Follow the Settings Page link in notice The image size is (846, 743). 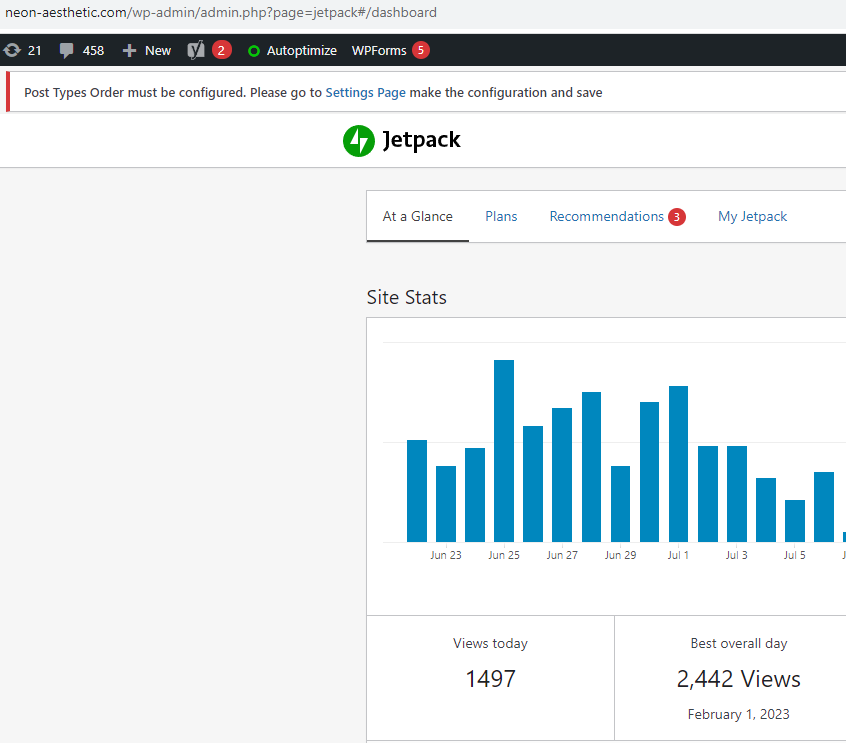coord(365,93)
